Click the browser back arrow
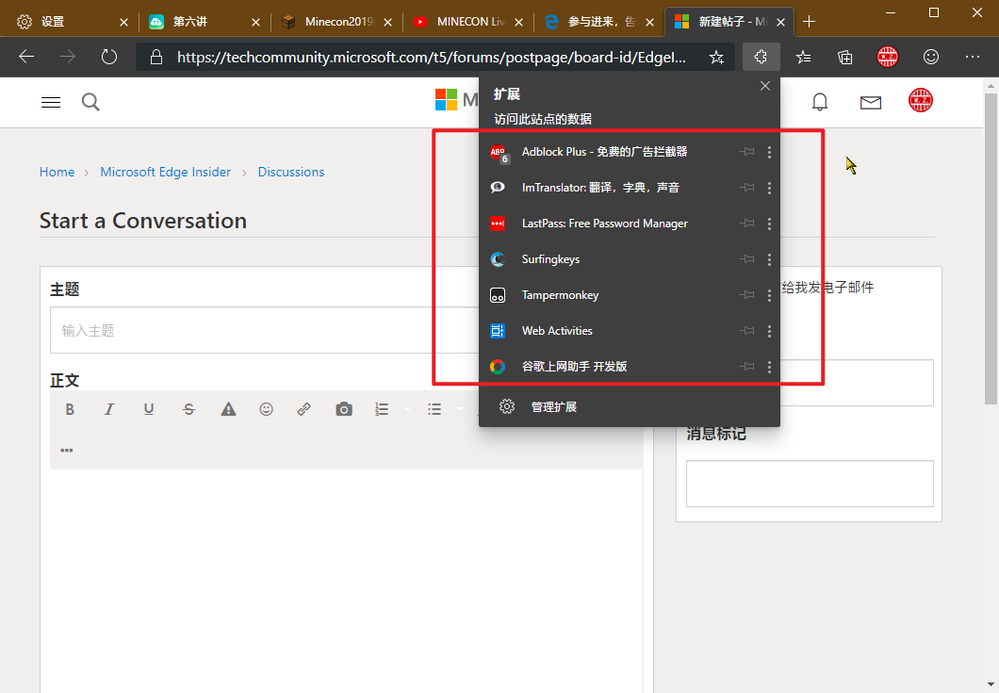 coord(26,57)
